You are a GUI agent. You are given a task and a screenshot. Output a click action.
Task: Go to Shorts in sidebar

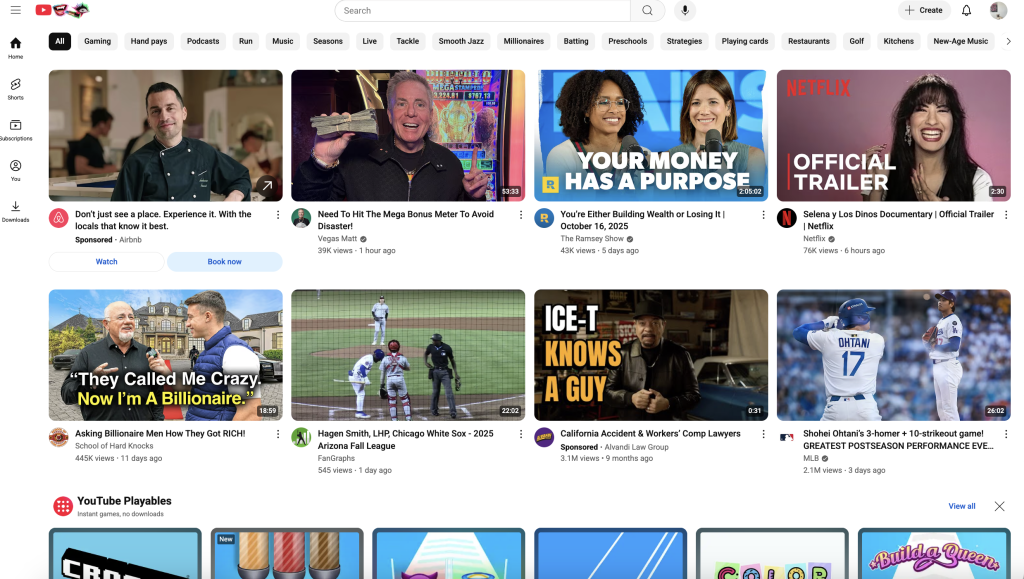[x=15, y=89]
